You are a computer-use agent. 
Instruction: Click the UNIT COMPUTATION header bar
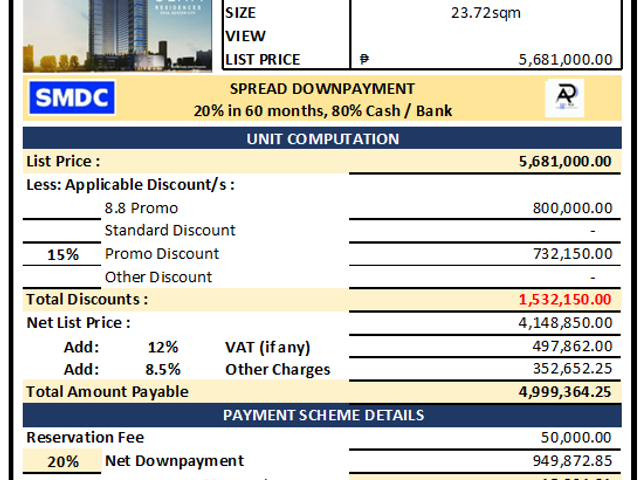click(322, 138)
